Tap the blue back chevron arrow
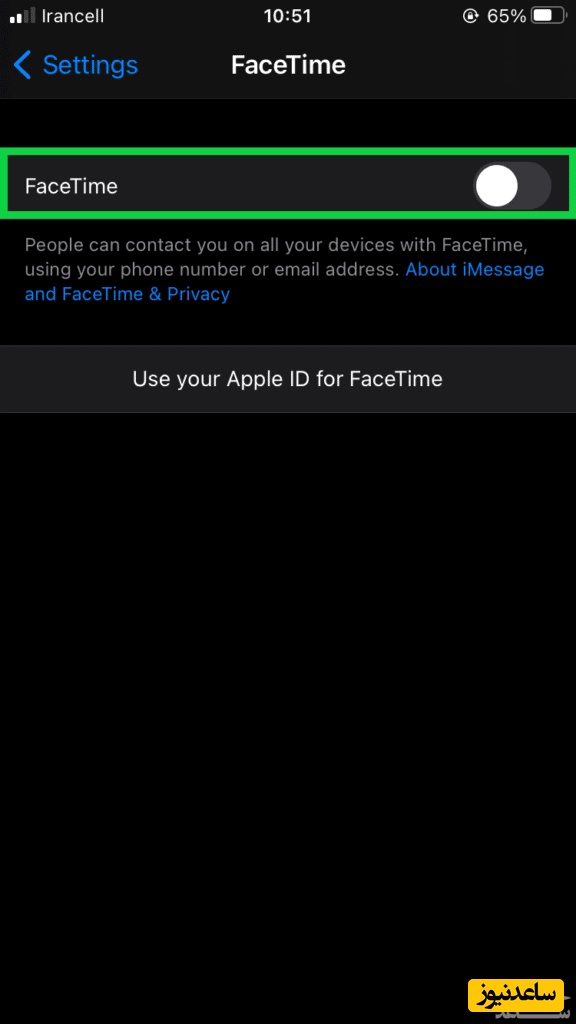Viewport: 576px width, 1024px height. pyautogui.click(x=22, y=65)
